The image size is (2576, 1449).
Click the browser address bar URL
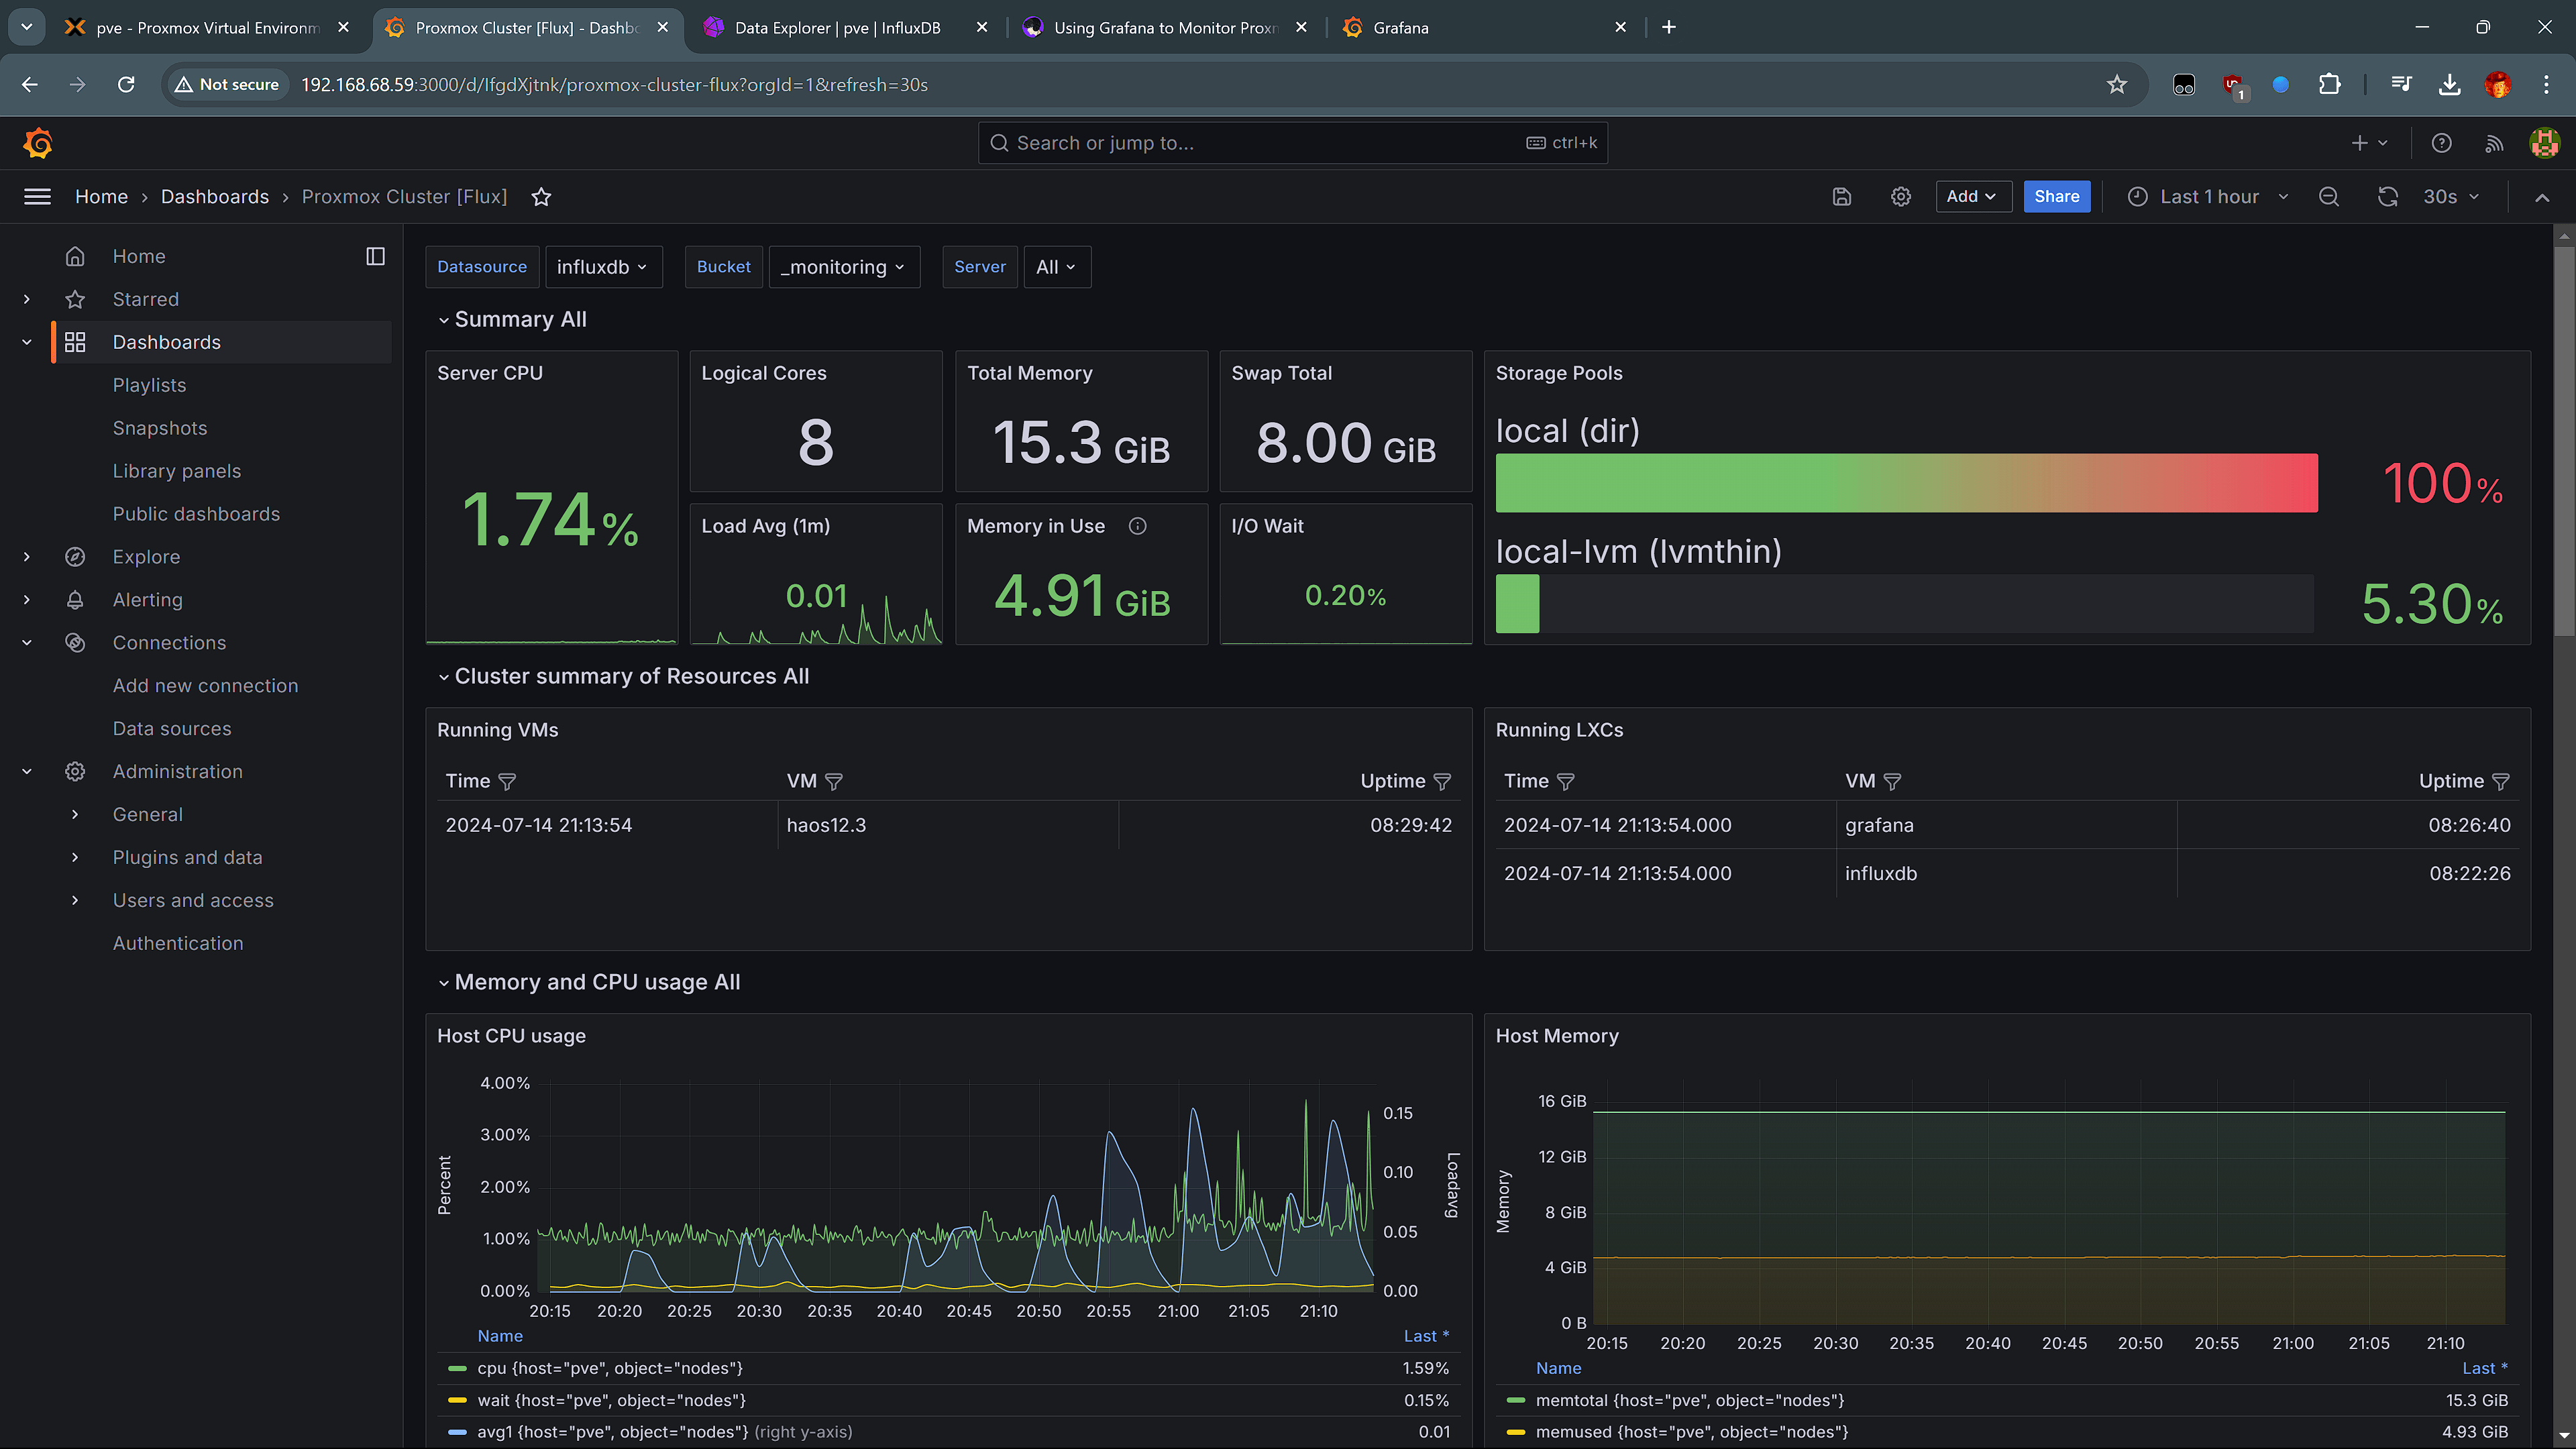pyautogui.click(x=615, y=85)
